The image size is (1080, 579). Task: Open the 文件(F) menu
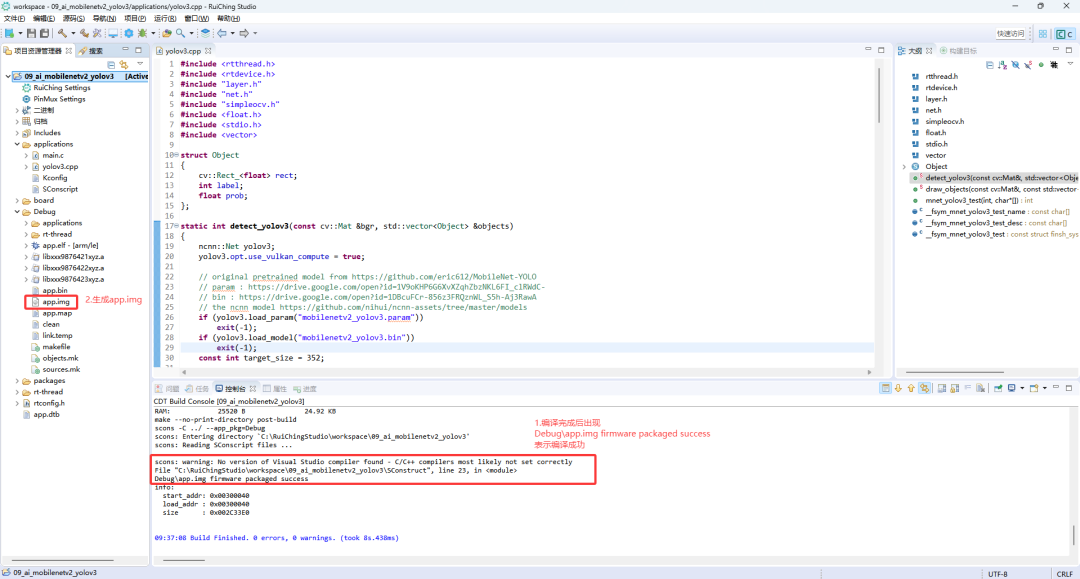click(x=14, y=19)
